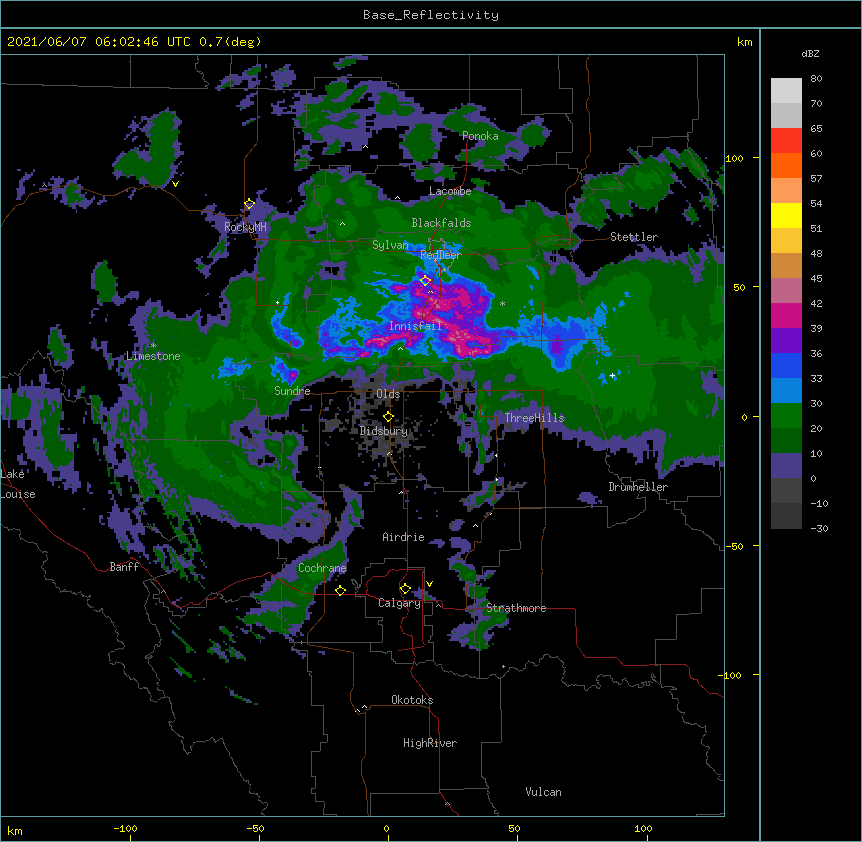The width and height of the screenshot is (862, 842).
Task: Click the Calgary city label
Action: [x=399, y=603]
